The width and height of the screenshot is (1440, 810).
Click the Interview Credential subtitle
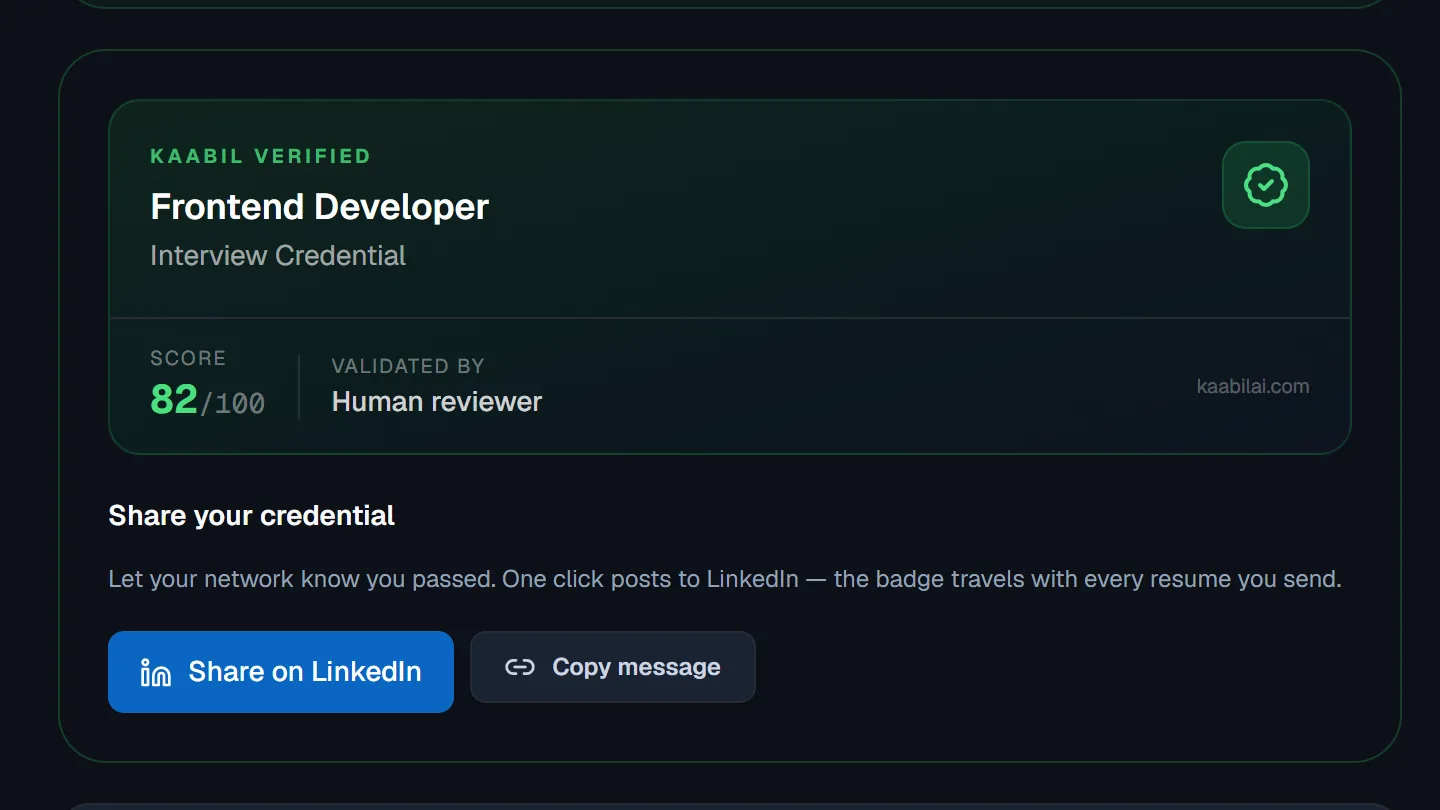coord(278,256)
